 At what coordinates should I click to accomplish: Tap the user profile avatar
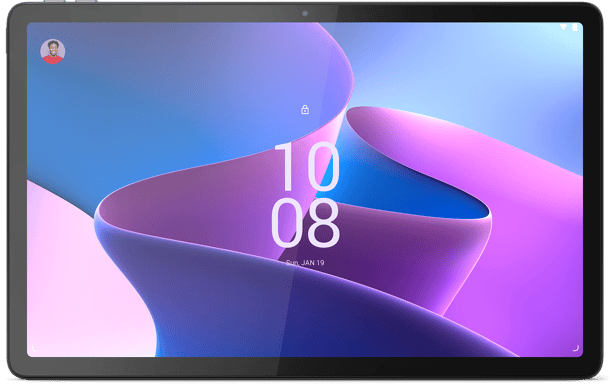click(x=53, y=51)
